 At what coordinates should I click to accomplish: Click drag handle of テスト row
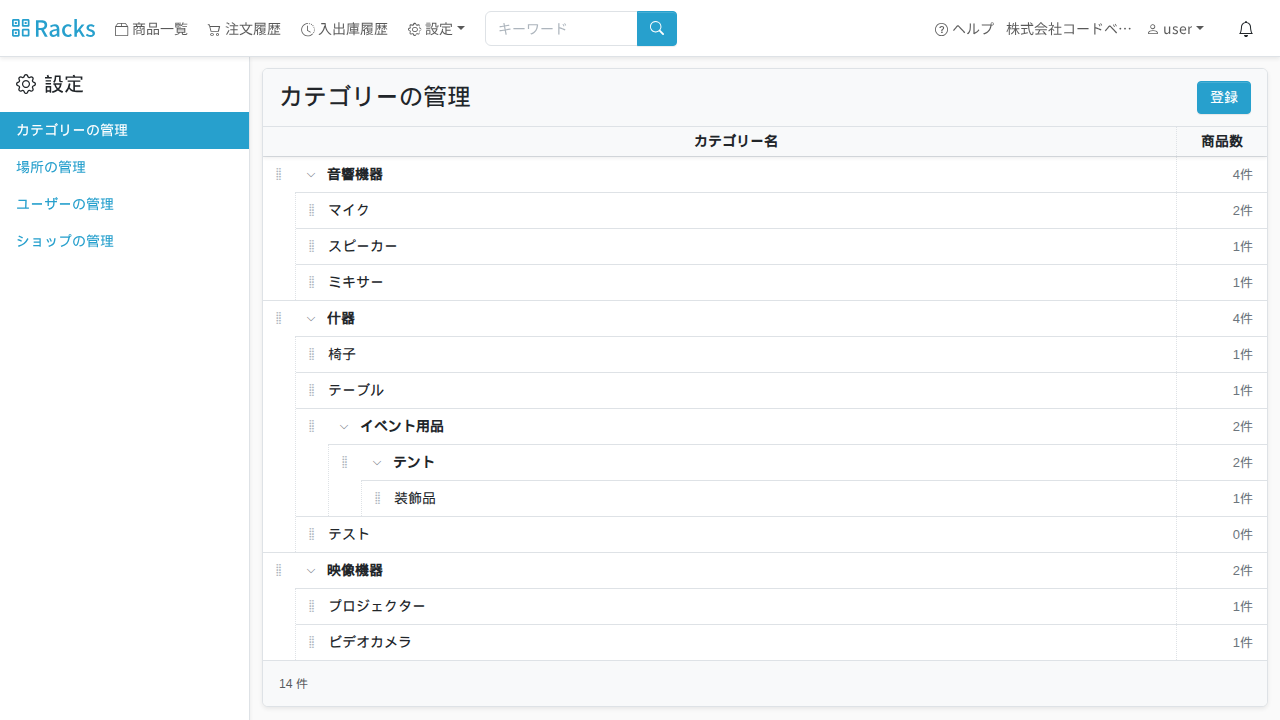click(312, 534)
